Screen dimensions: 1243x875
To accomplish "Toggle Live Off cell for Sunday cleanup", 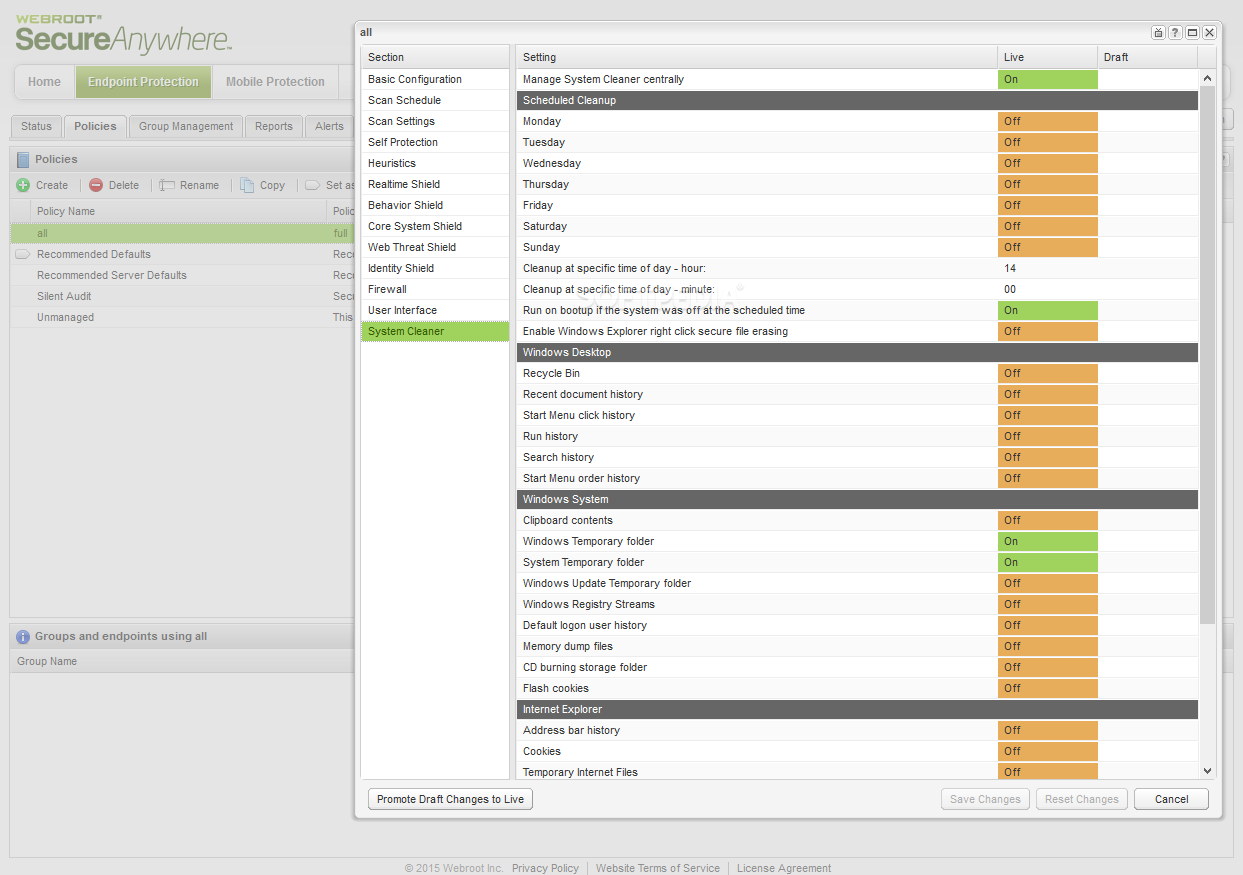I will (x=1047, y=247).
